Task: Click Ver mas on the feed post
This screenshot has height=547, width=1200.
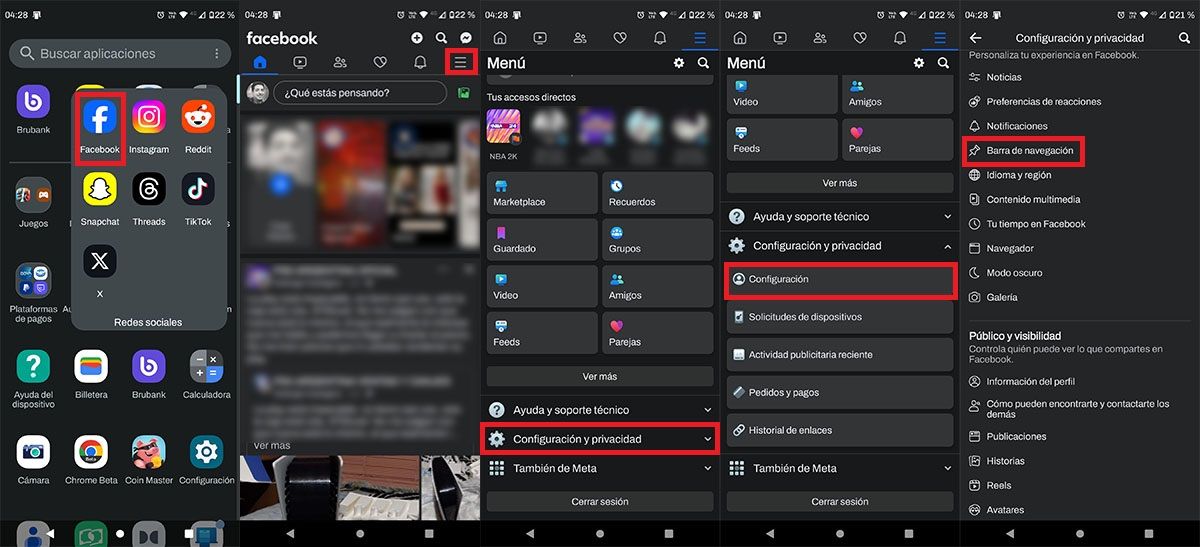Action: coord(272,445)
